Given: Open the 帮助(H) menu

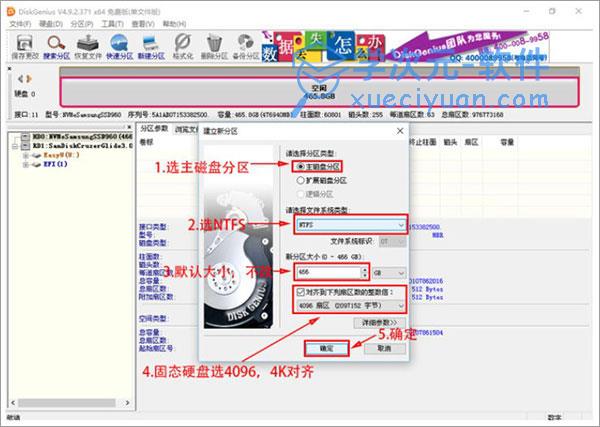Looking at the screenshot, I should (174, 24).
